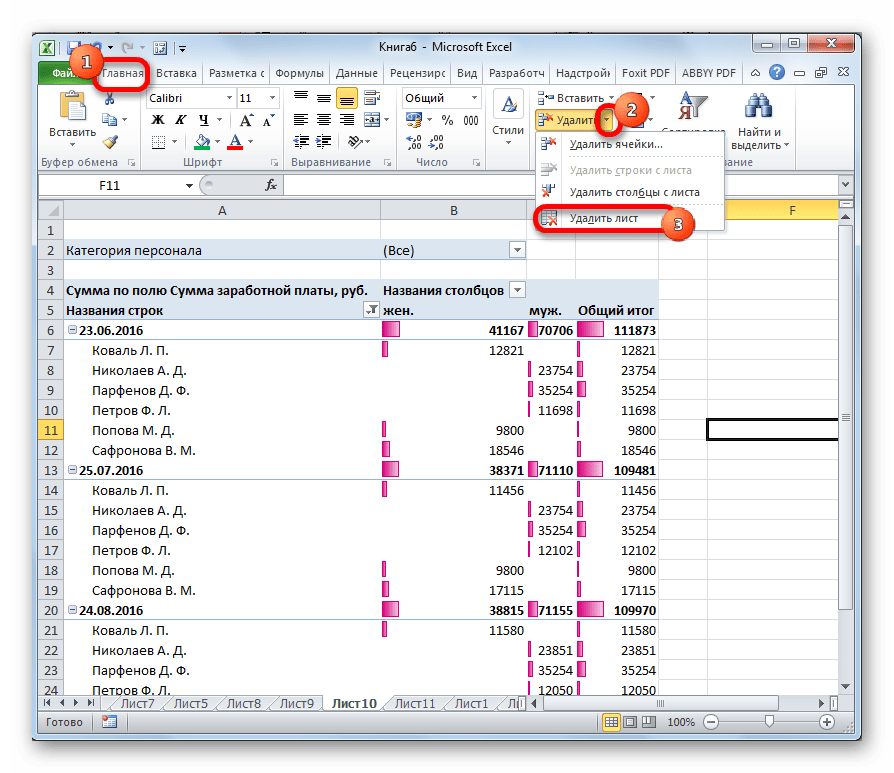This screenshot has height=773, width=894.
Task: Apply percent style format
Action: pyautogui.click(x=448, y=120)
